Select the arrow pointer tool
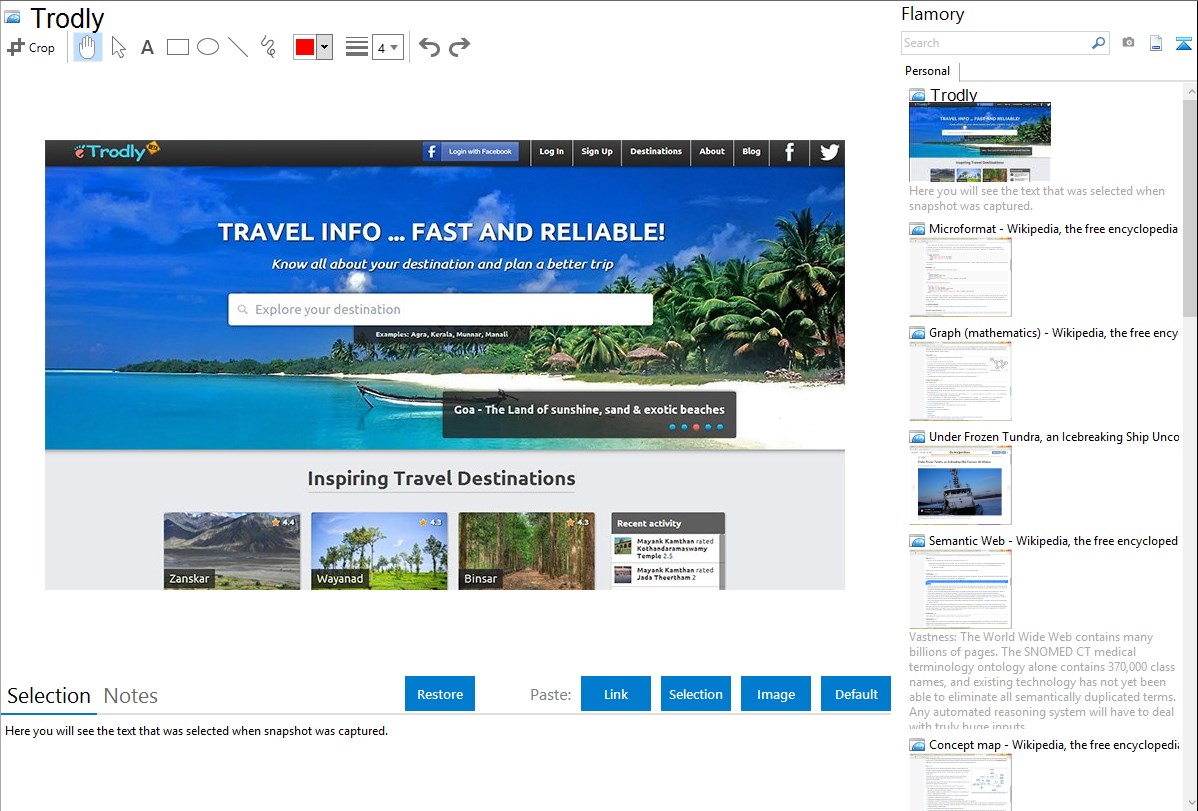1198x811 pixels. tap(118, 47)
